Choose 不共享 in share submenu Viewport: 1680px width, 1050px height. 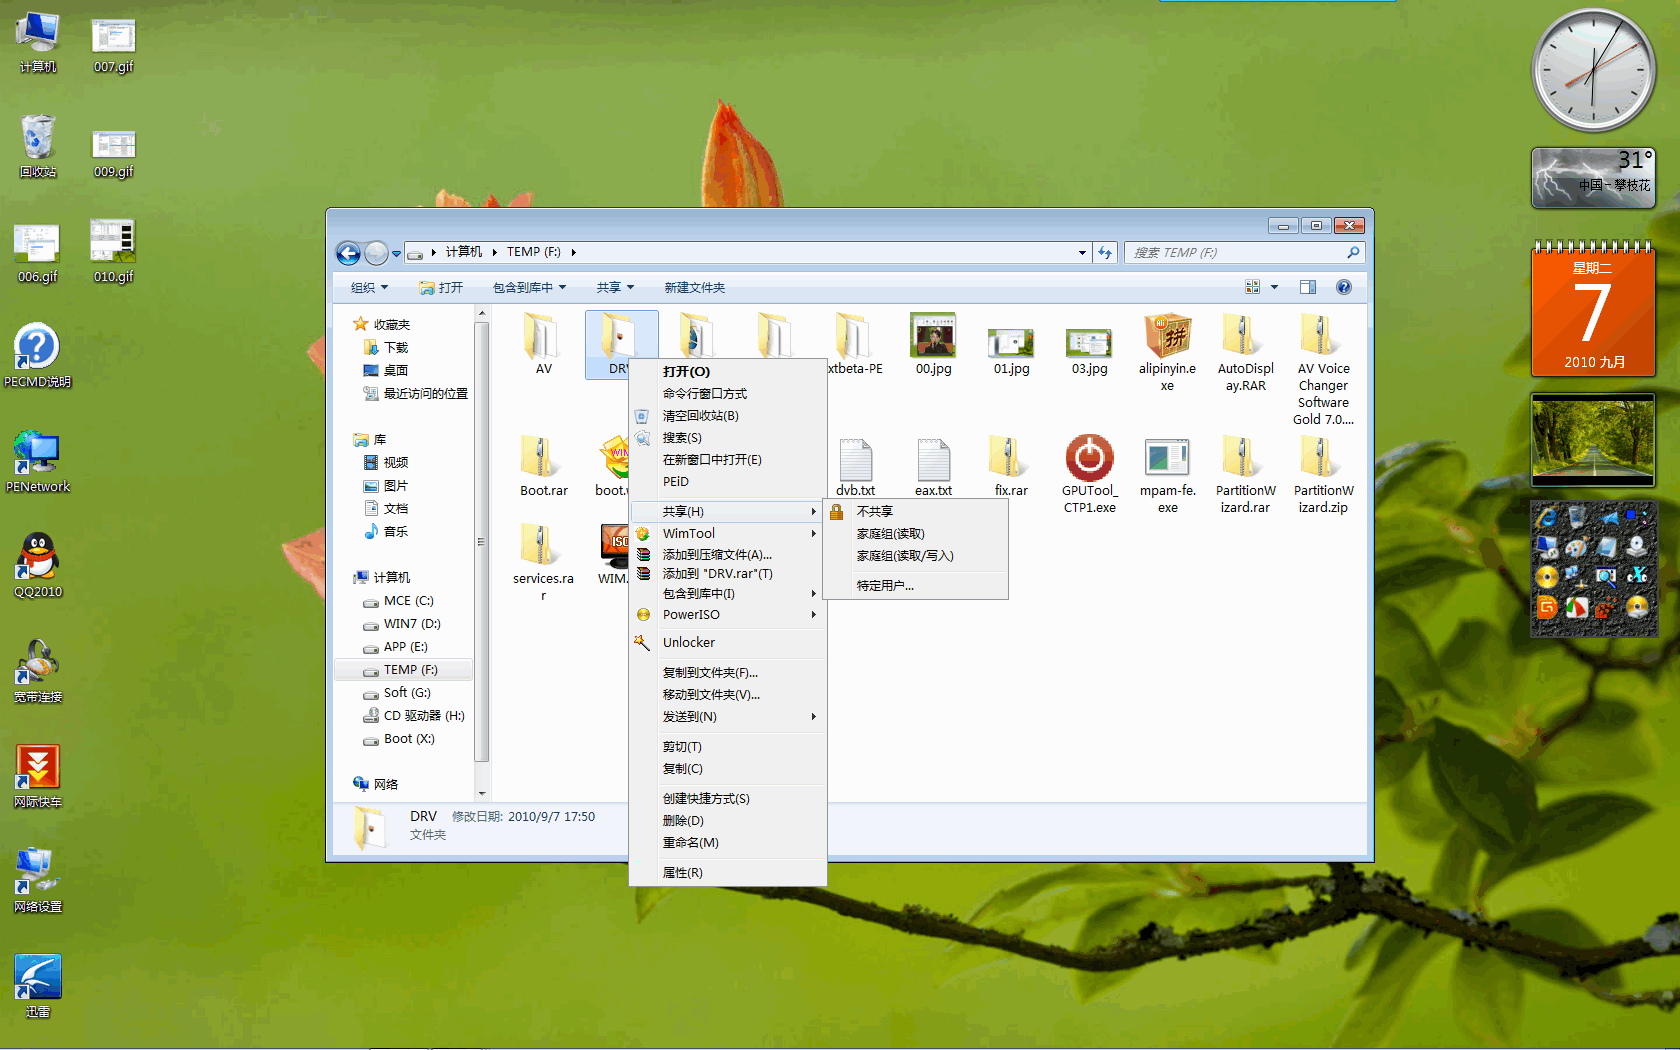(x=915, y=511)
